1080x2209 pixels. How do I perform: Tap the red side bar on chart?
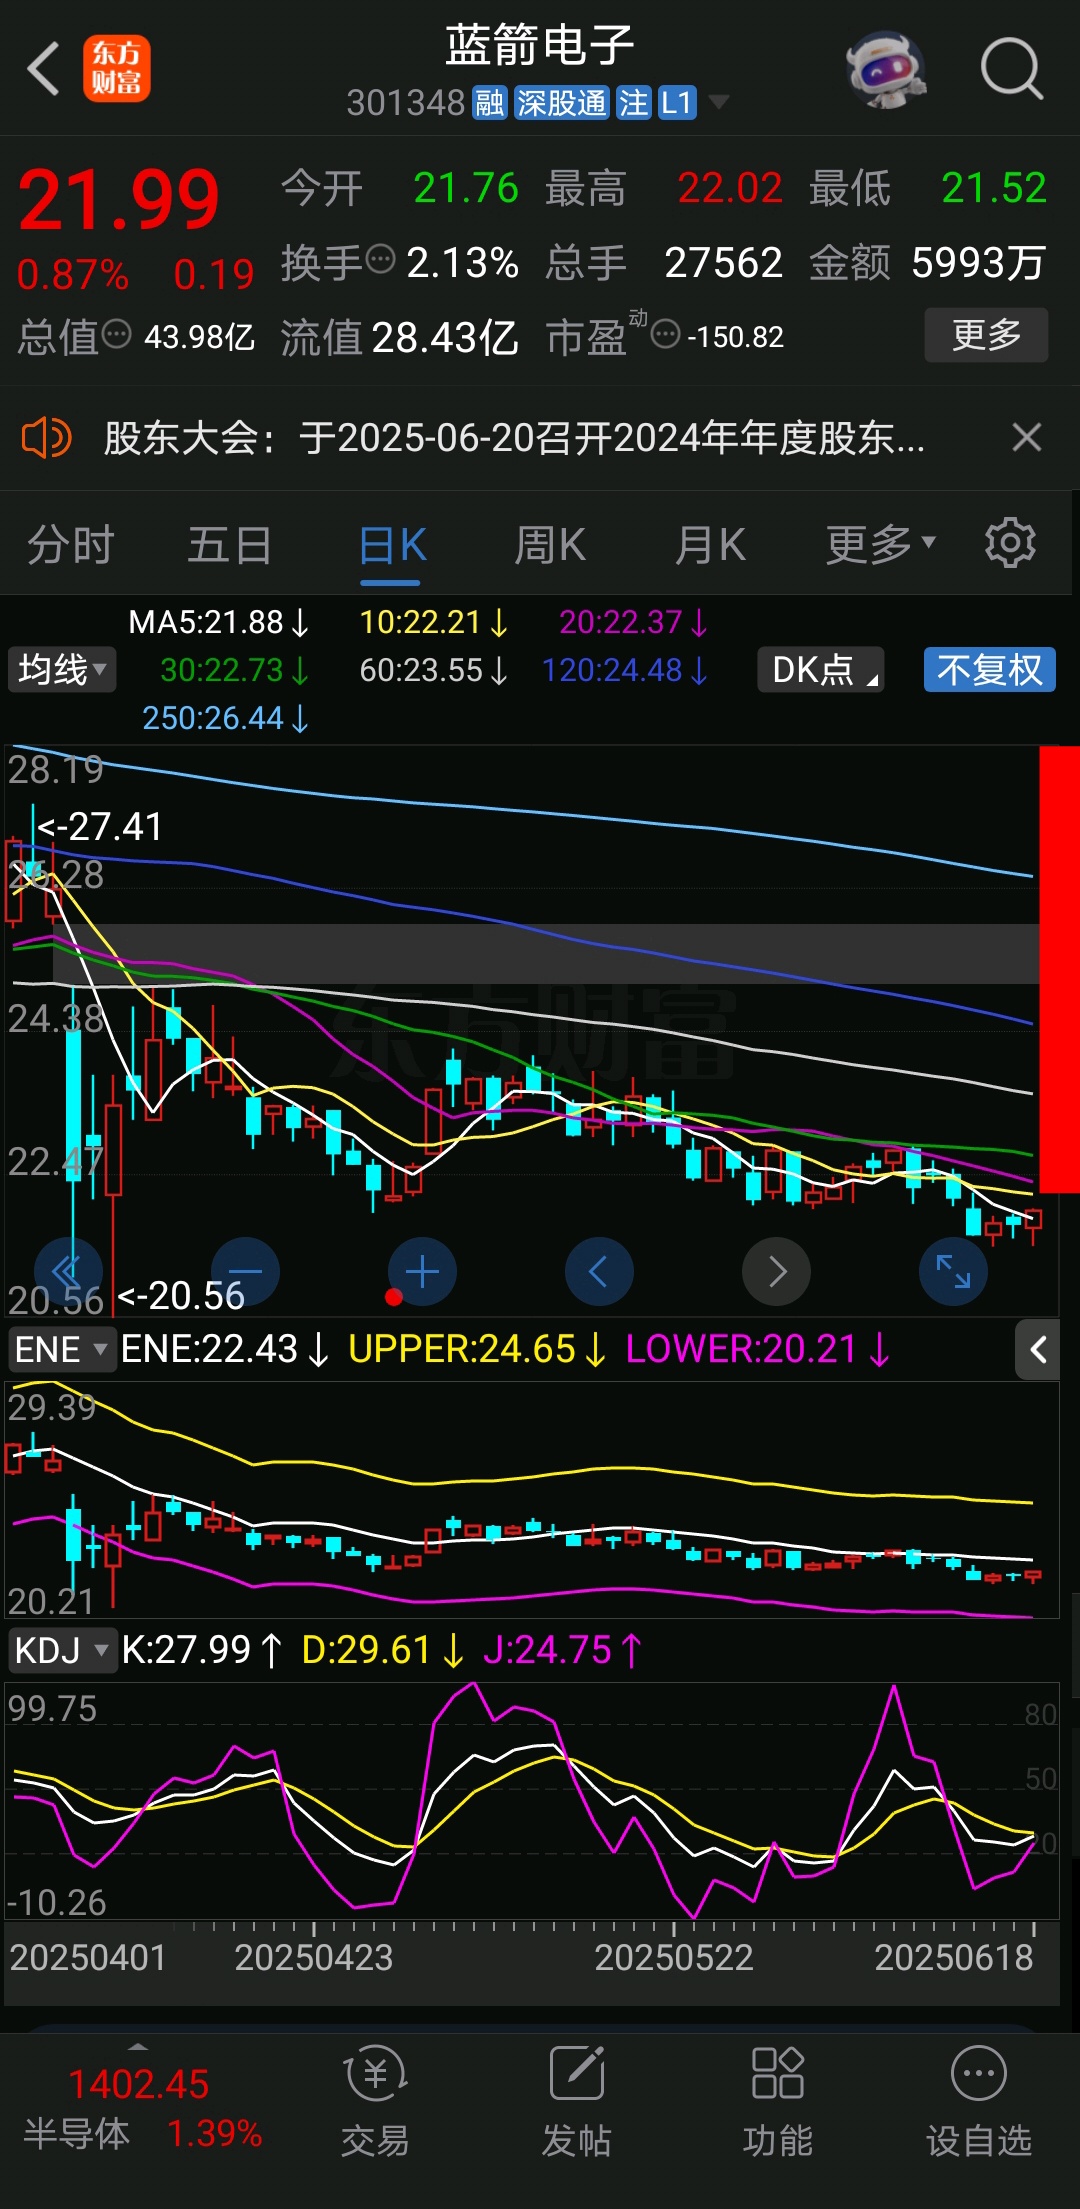coord(1060,970)
